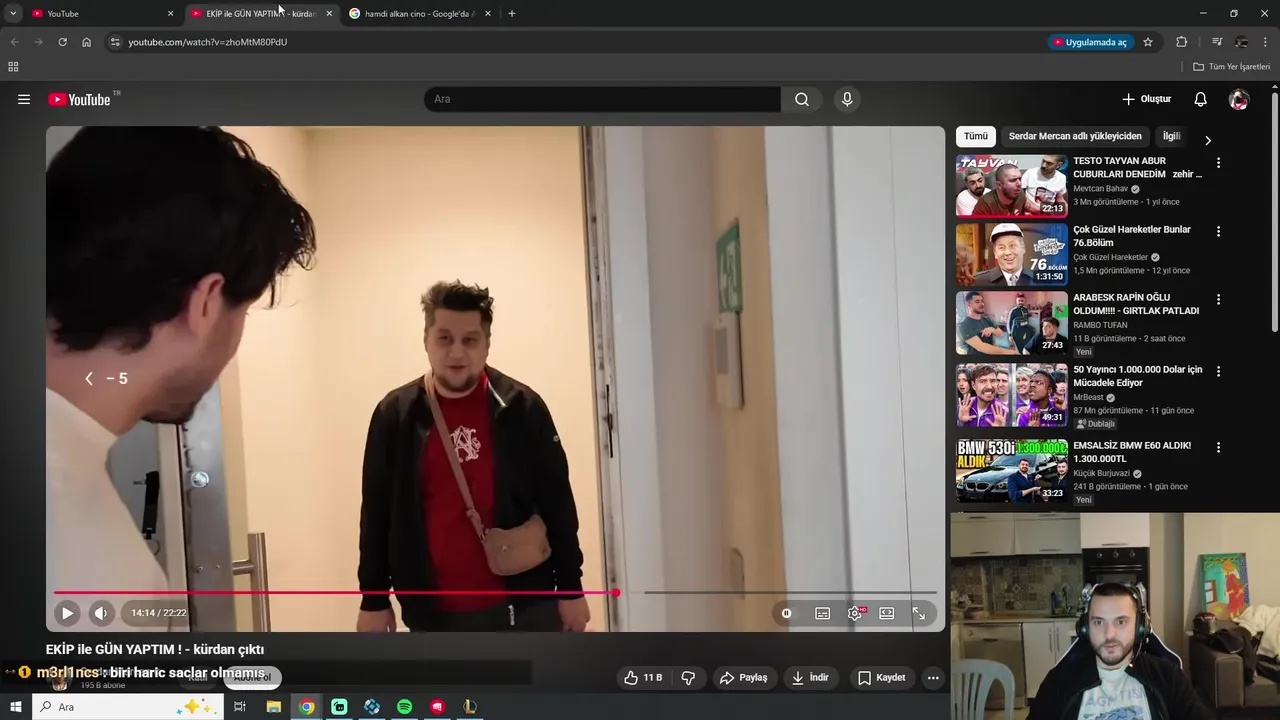1280x720 pixels.
Task: Open League of Legends from the taskbar
Action: pyautogui.click(x=470, y=707)
